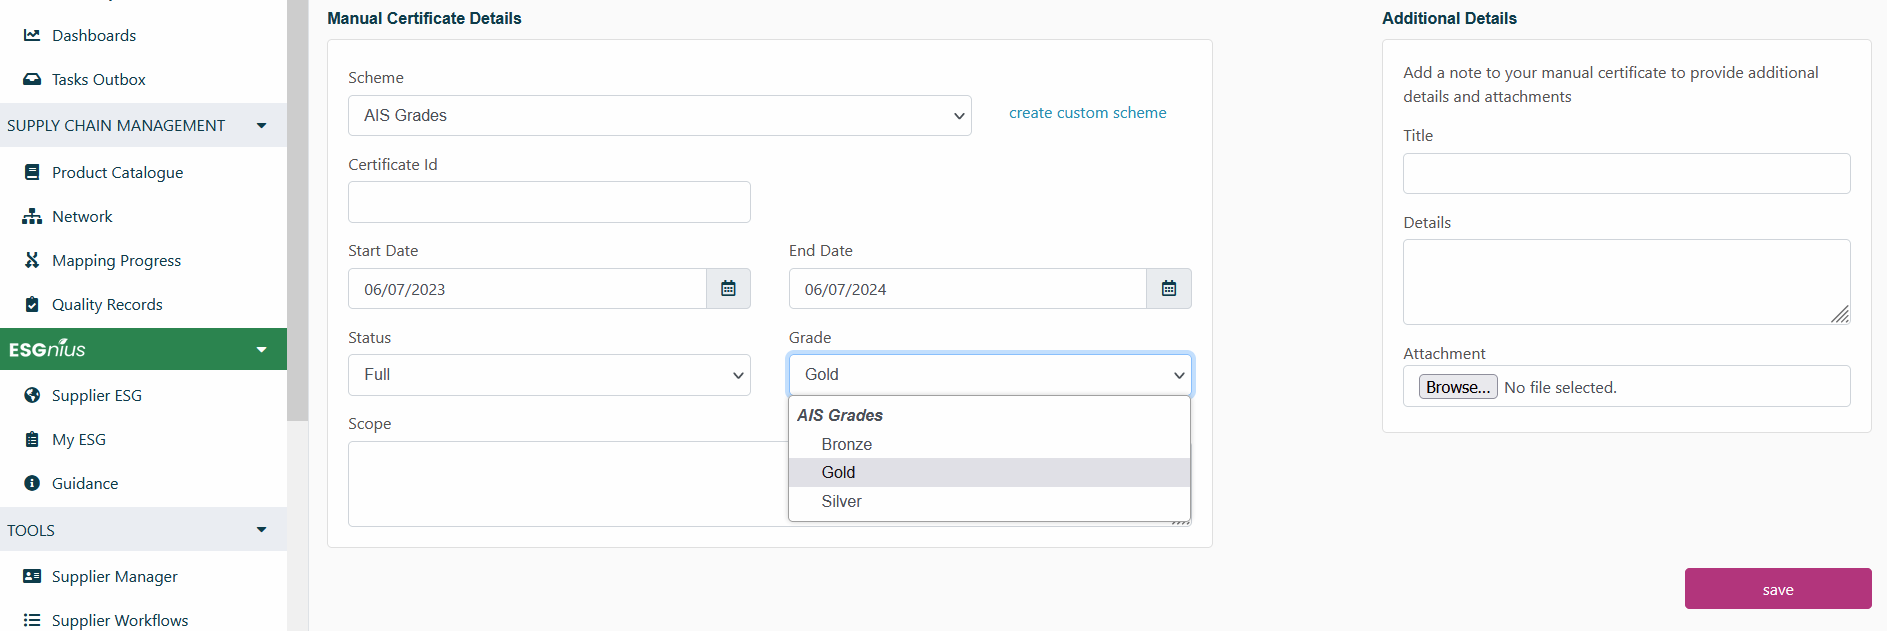
Task: Click the Tasks Outbox tray icon
Action: point(32,79)
